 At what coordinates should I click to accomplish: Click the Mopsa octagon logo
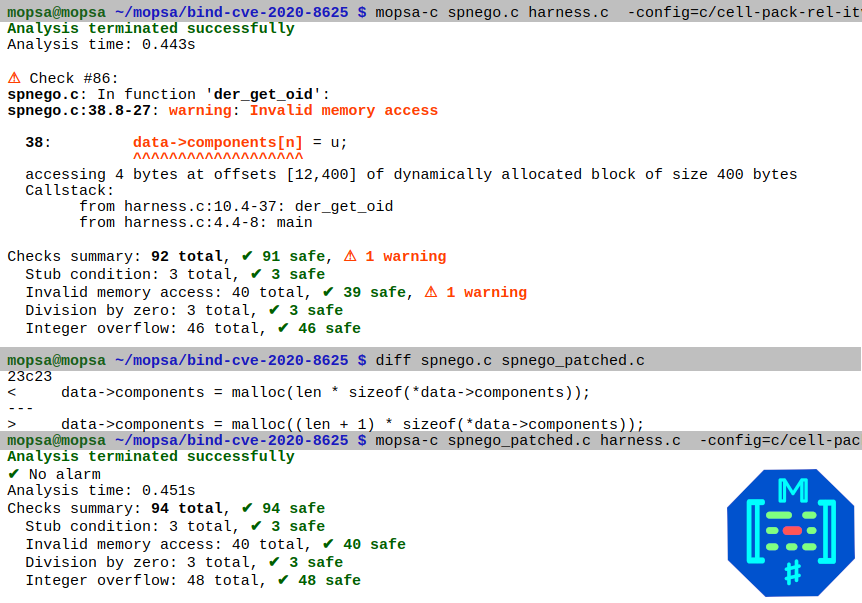[x=791, y=532]
